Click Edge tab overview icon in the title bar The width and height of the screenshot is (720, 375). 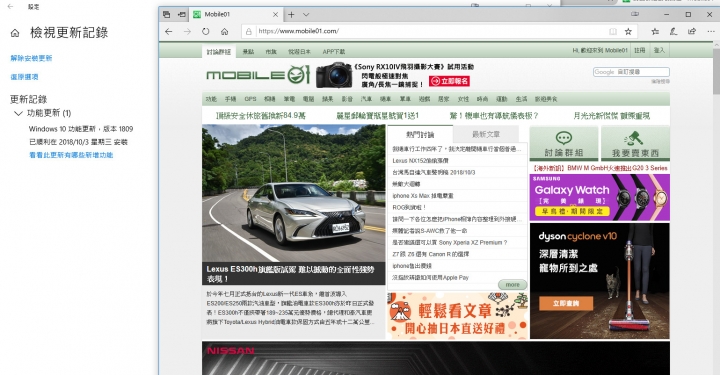click(x=167, y=14)
